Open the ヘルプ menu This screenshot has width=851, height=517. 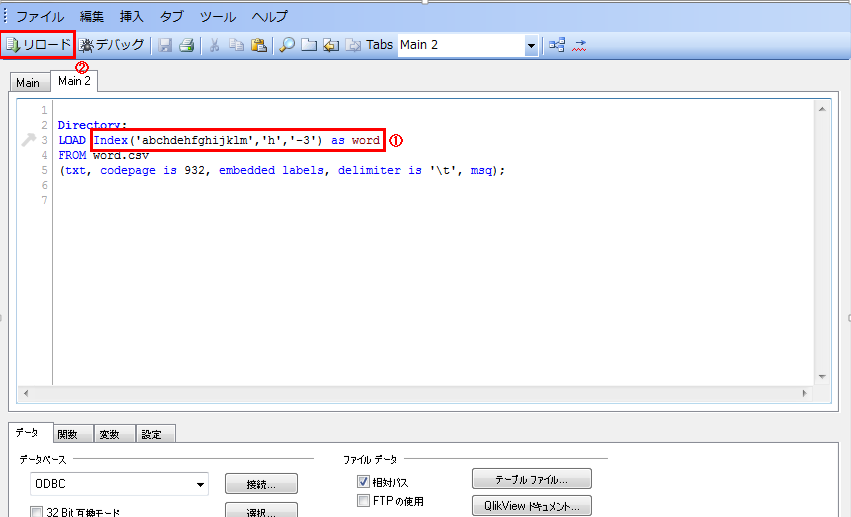pos(269,17)
